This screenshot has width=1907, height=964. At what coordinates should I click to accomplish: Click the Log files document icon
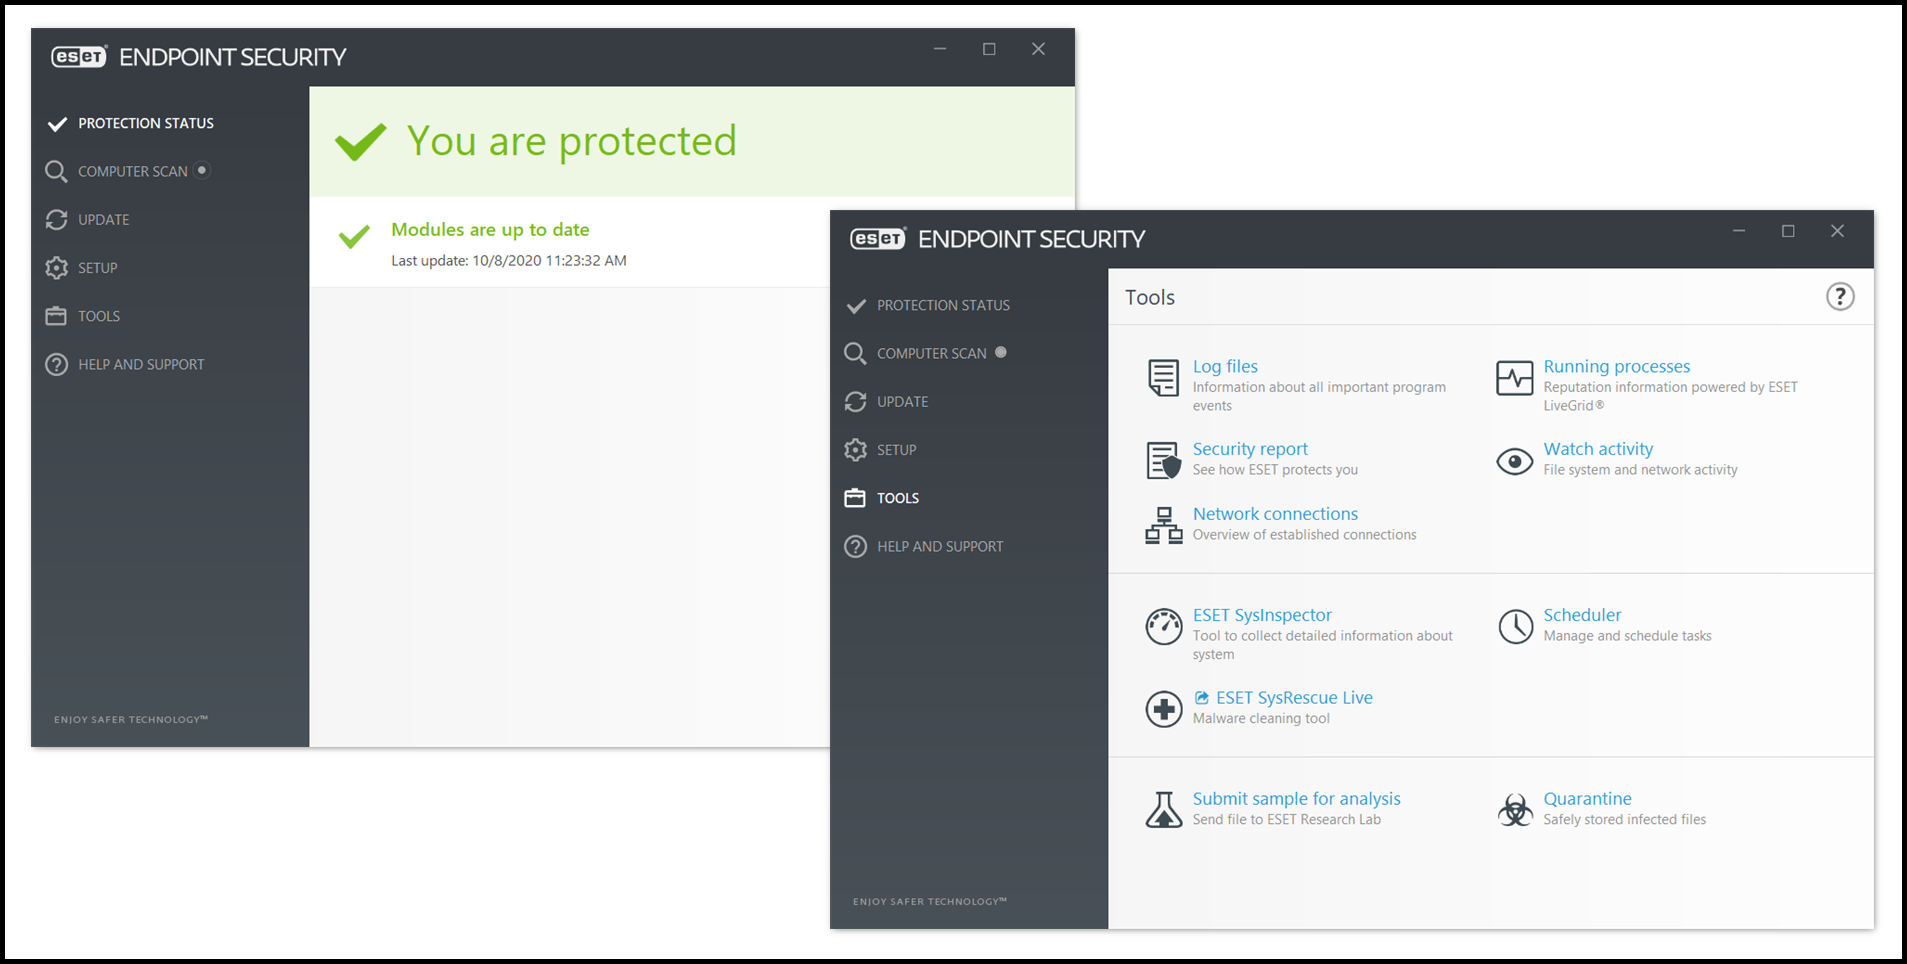[1163, 378]
